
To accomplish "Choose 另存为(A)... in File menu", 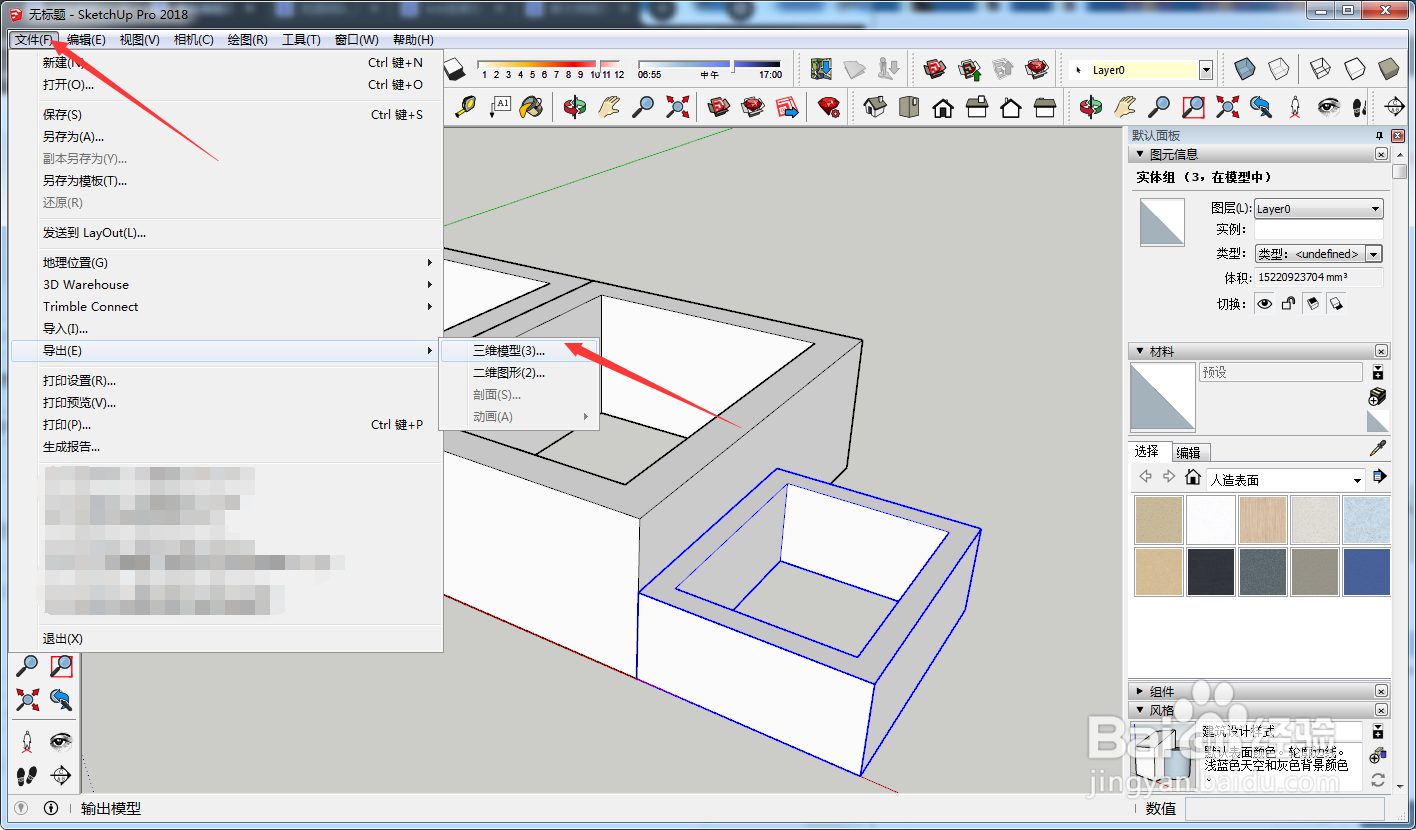I will 226,136.
